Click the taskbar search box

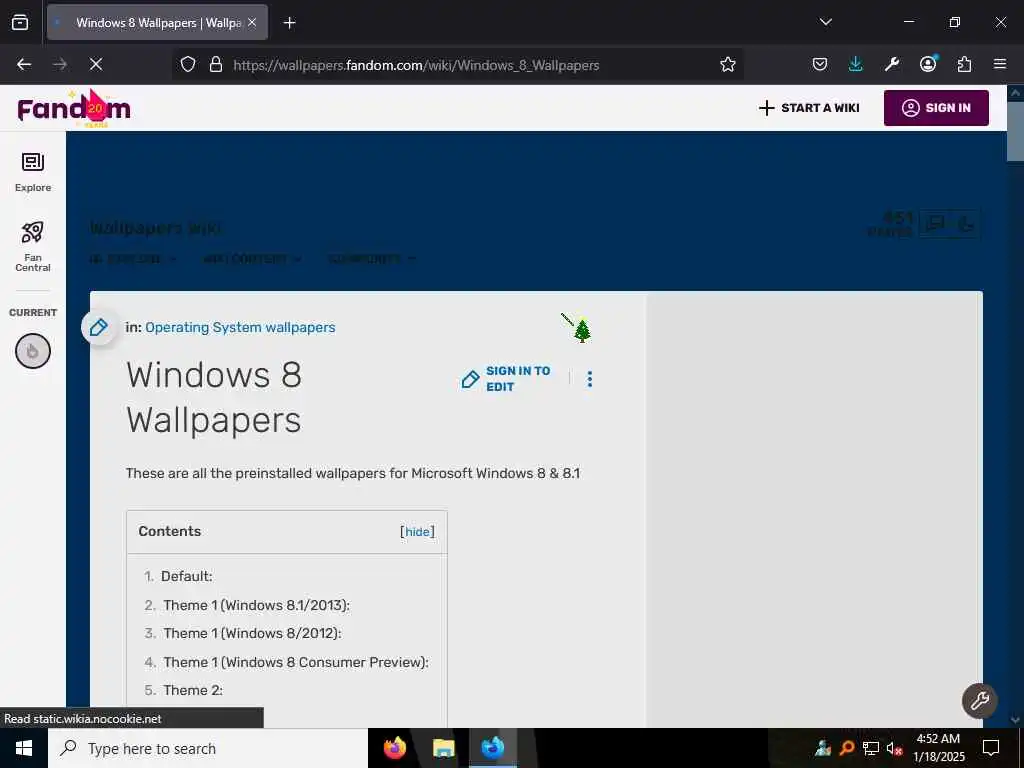(208, 748)
